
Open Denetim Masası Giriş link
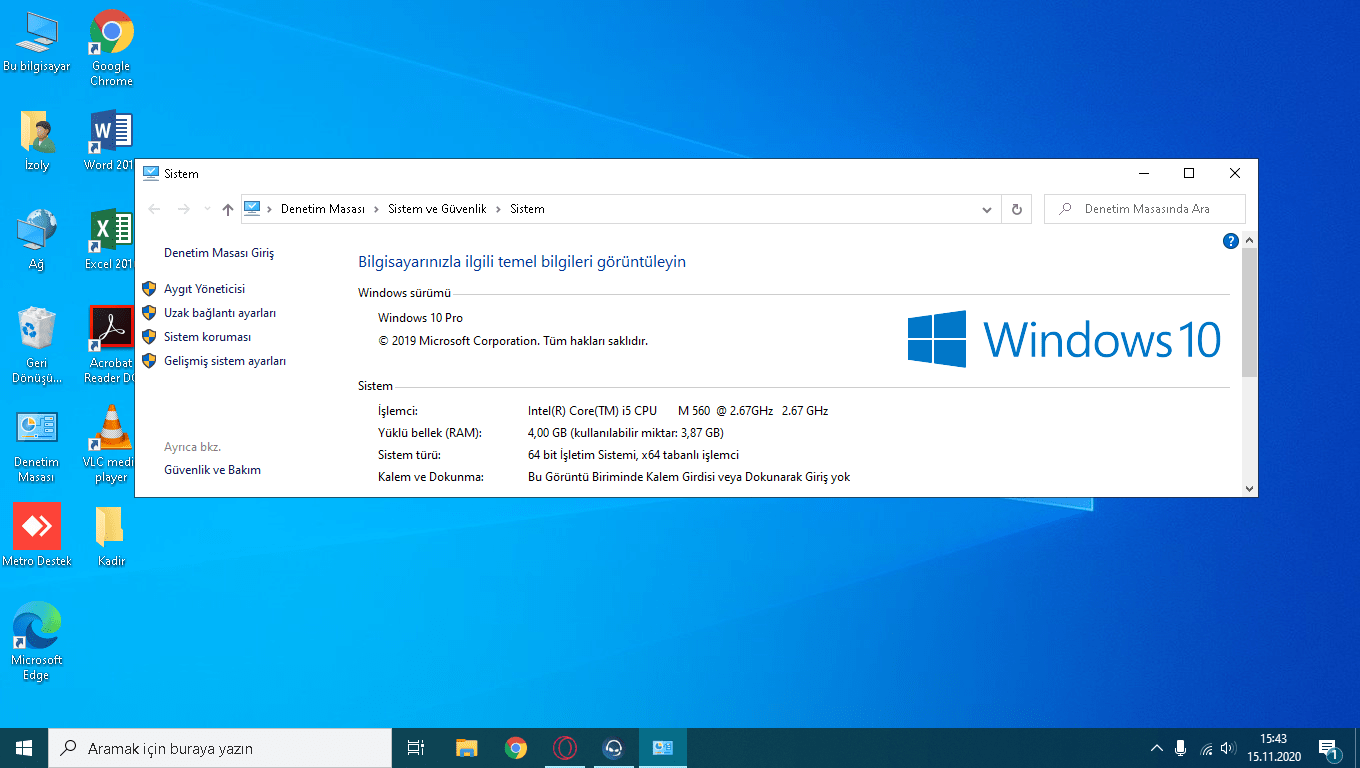click(x=219, y=253)
